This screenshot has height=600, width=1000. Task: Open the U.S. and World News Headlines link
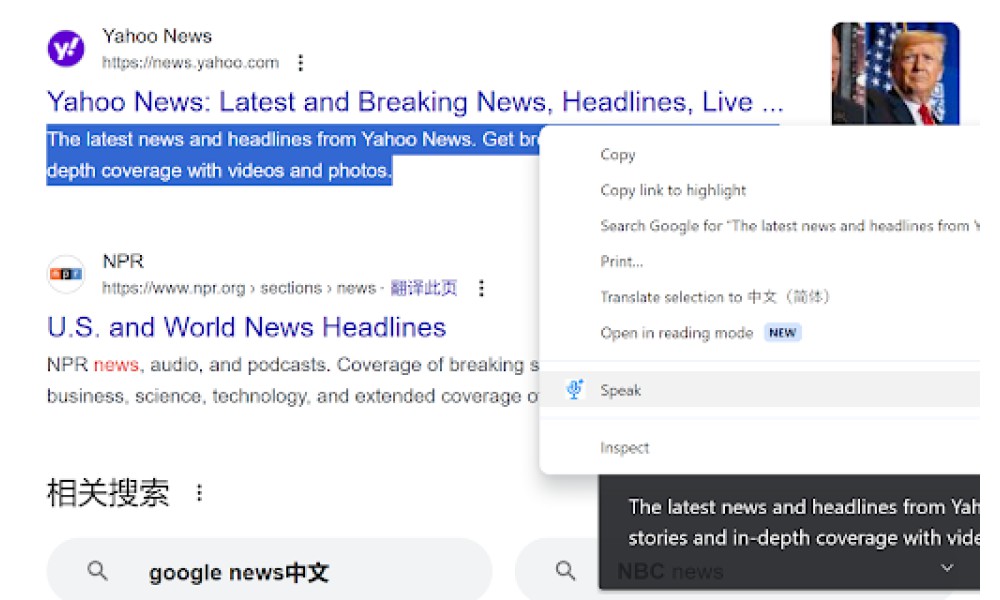[246, 327]
